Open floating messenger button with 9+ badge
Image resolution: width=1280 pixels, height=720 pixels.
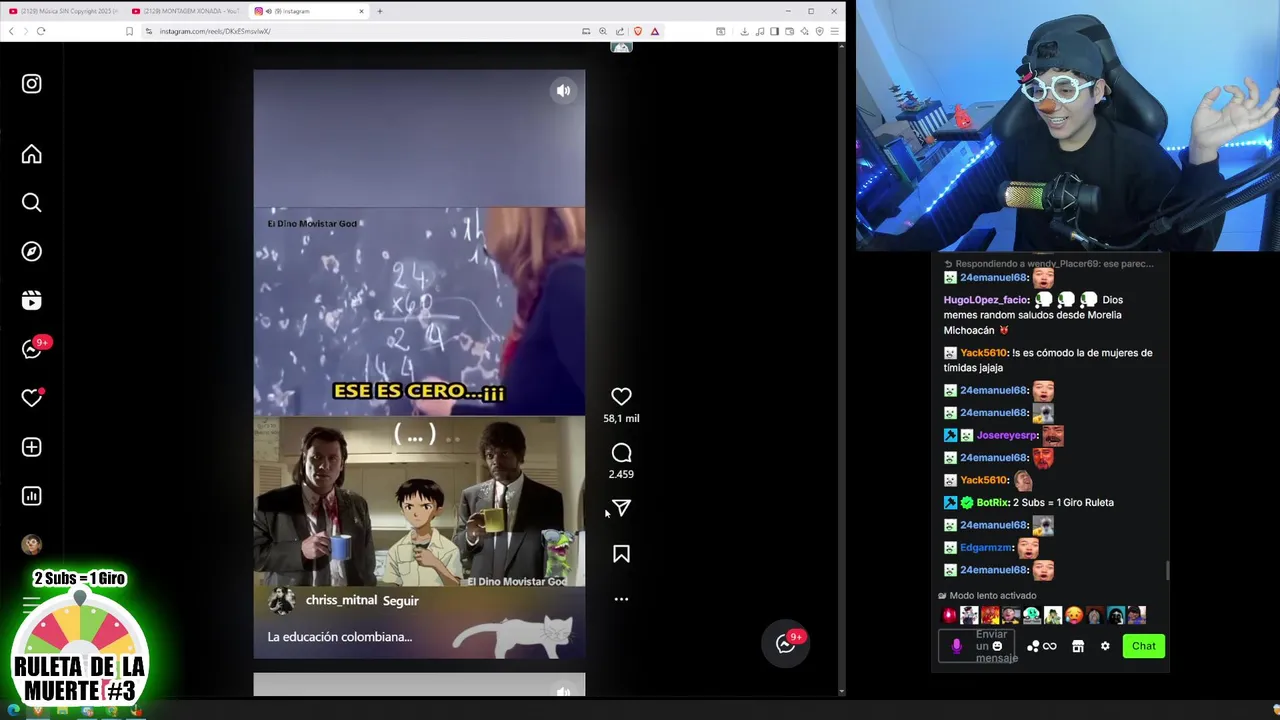coord(786,644)
